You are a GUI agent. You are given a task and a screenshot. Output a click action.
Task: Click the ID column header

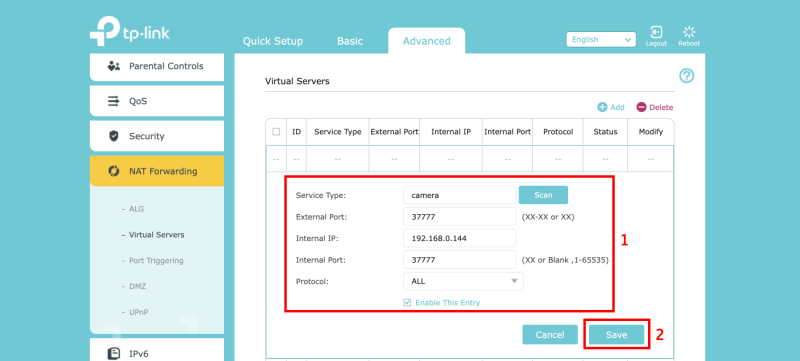pyautogui.click(x=296, y=132)
